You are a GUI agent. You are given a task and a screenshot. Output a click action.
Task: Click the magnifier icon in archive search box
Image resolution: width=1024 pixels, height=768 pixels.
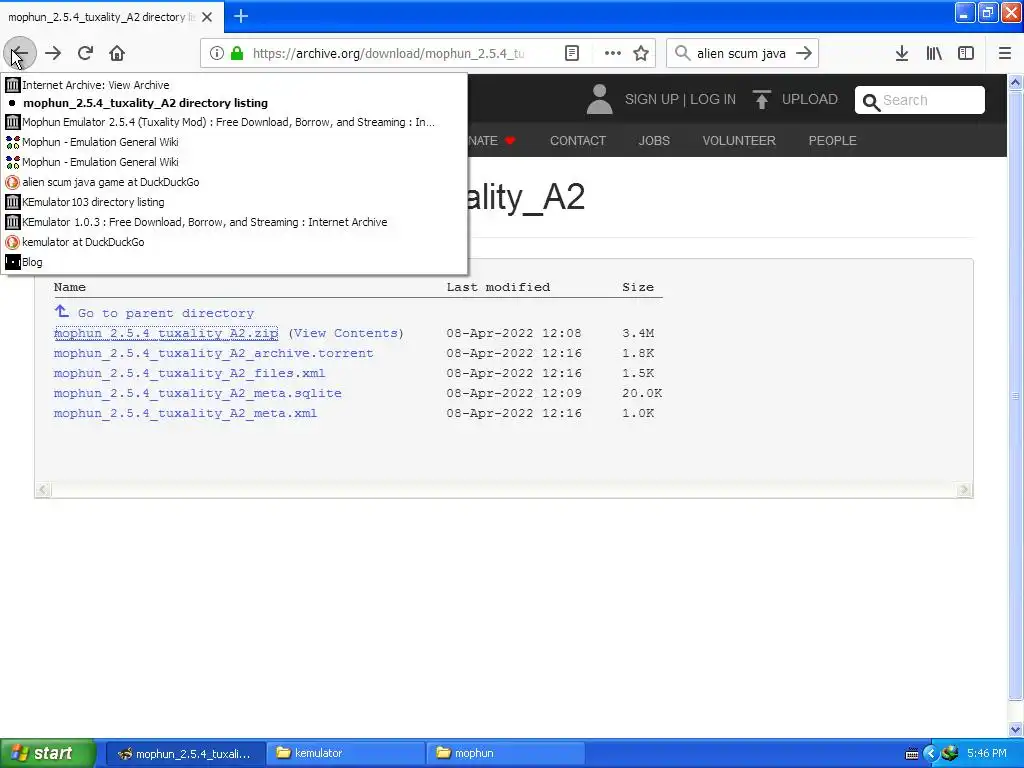(x=871, y=102)
